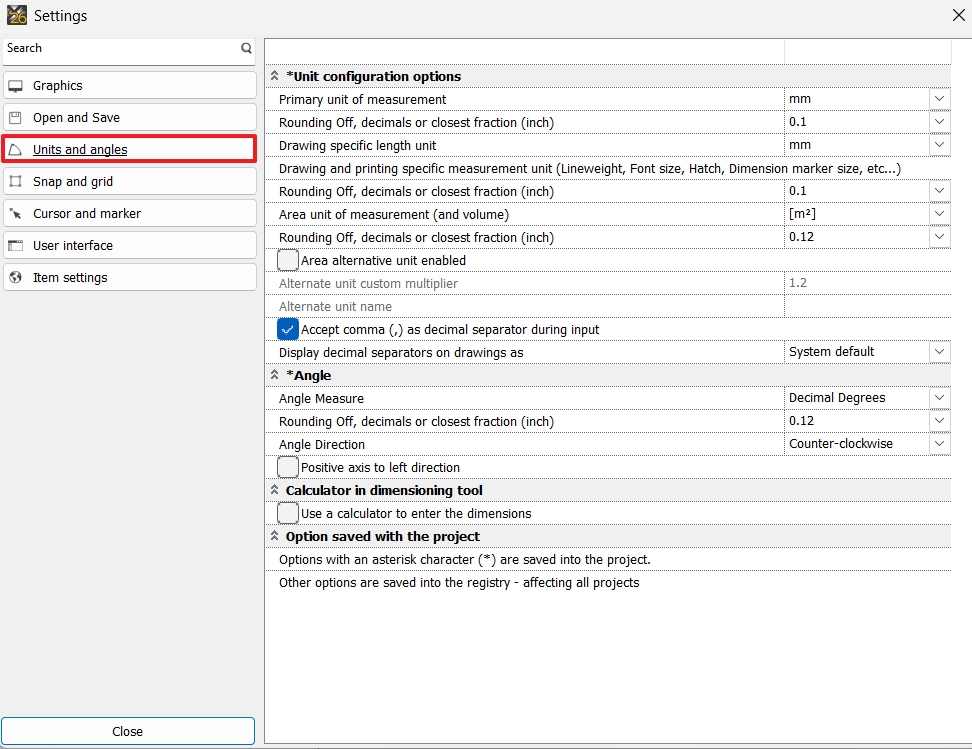Collapse the Unit configuration options section

(274, 76)
